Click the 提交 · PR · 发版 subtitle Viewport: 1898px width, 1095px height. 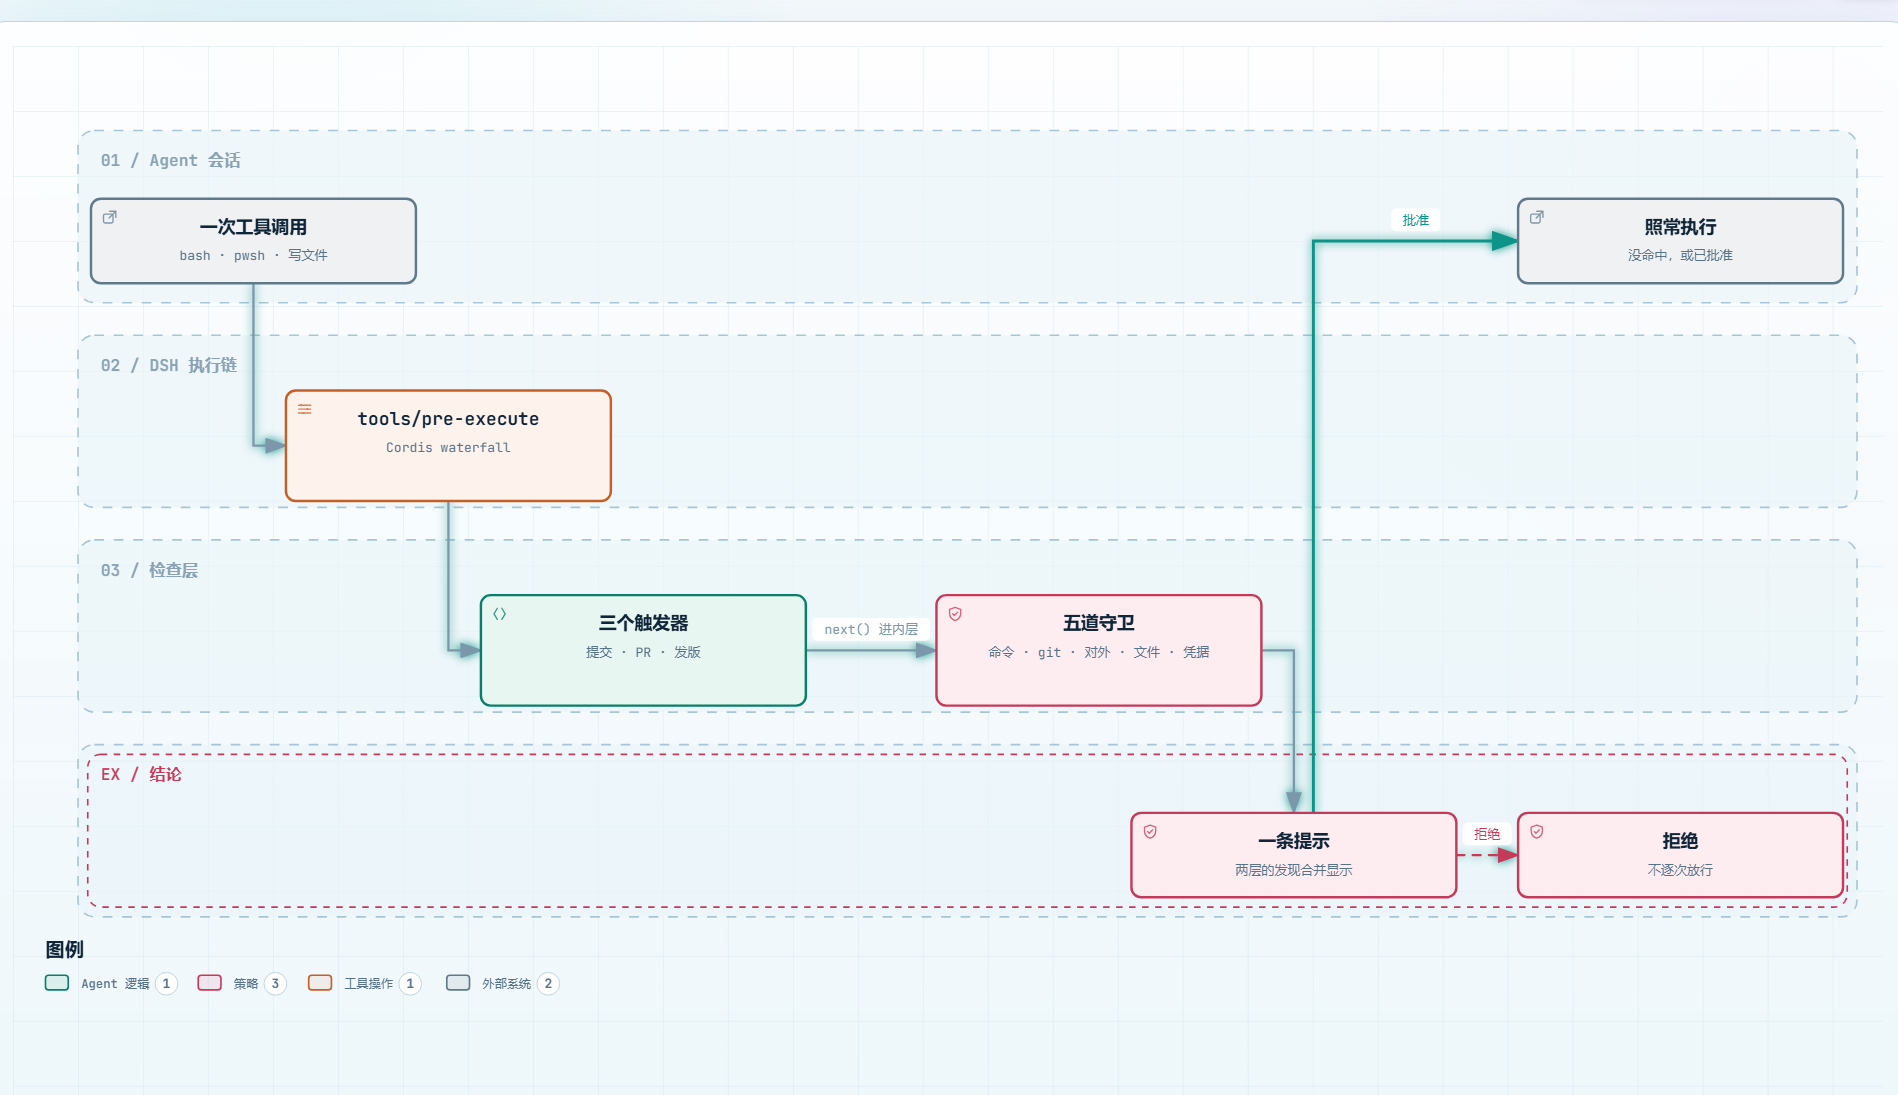[643, 652]
